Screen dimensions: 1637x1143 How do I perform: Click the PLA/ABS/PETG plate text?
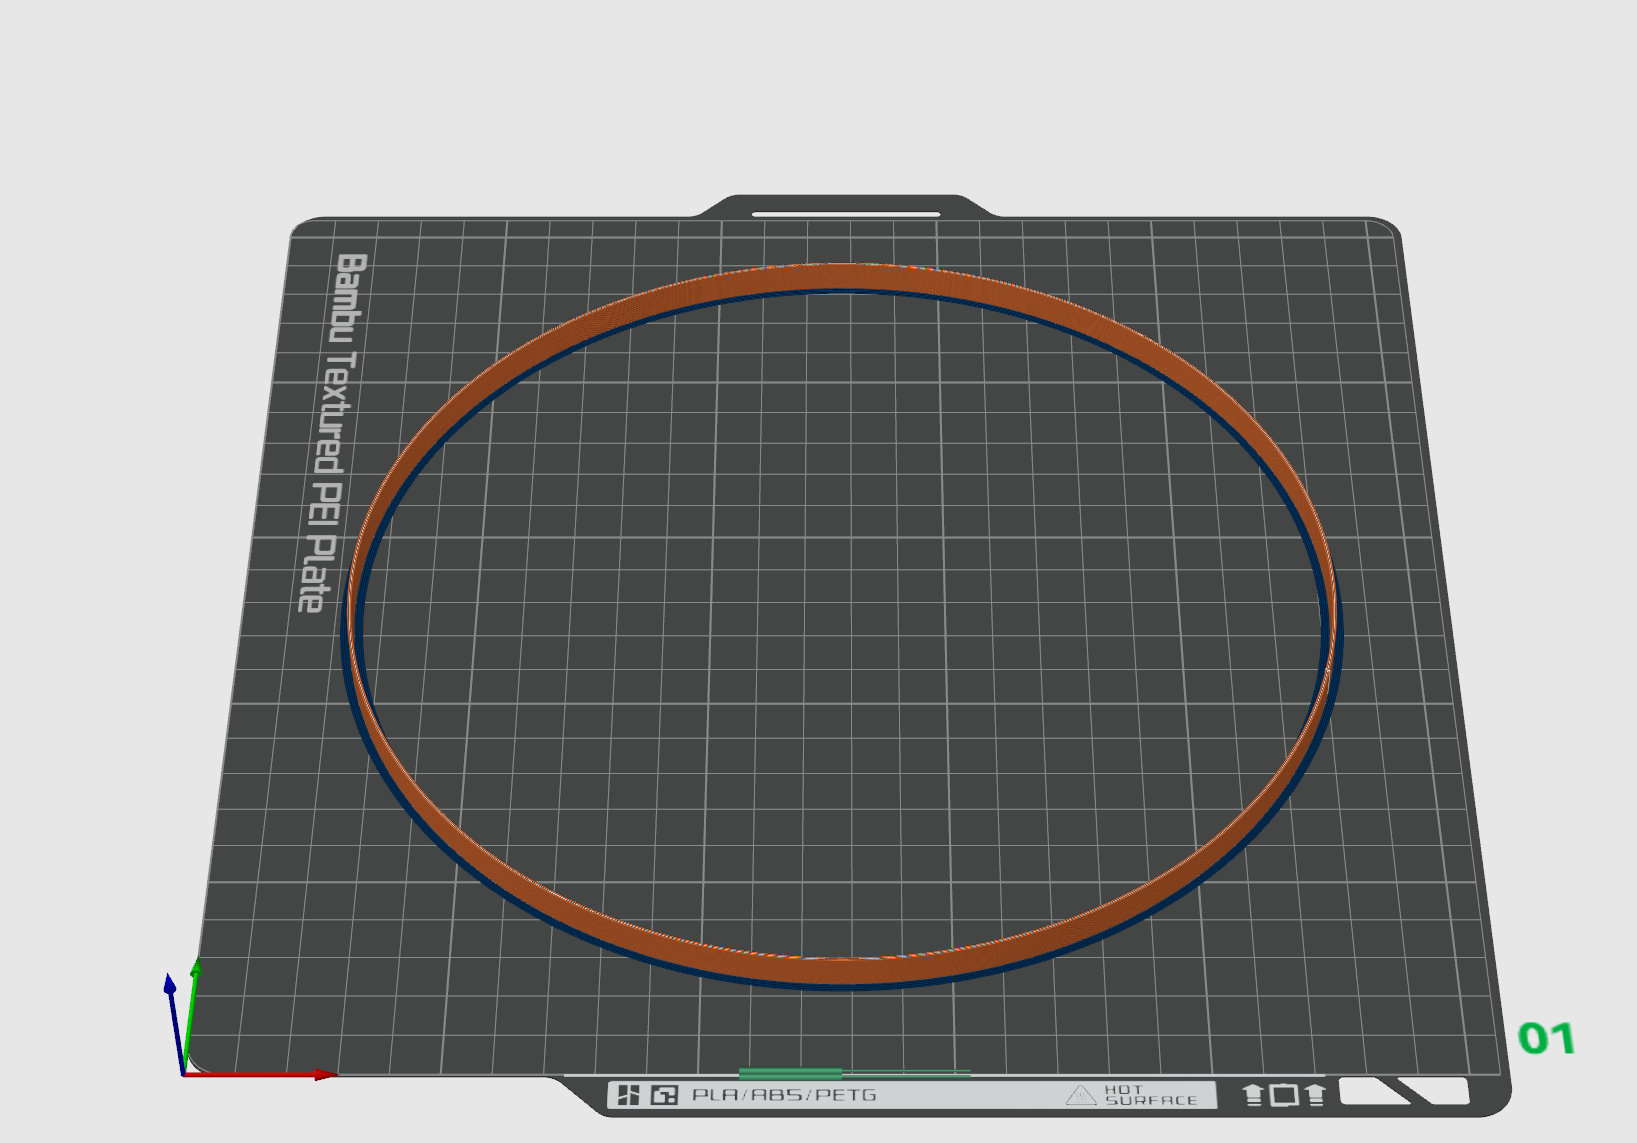tap(784, 1095)
